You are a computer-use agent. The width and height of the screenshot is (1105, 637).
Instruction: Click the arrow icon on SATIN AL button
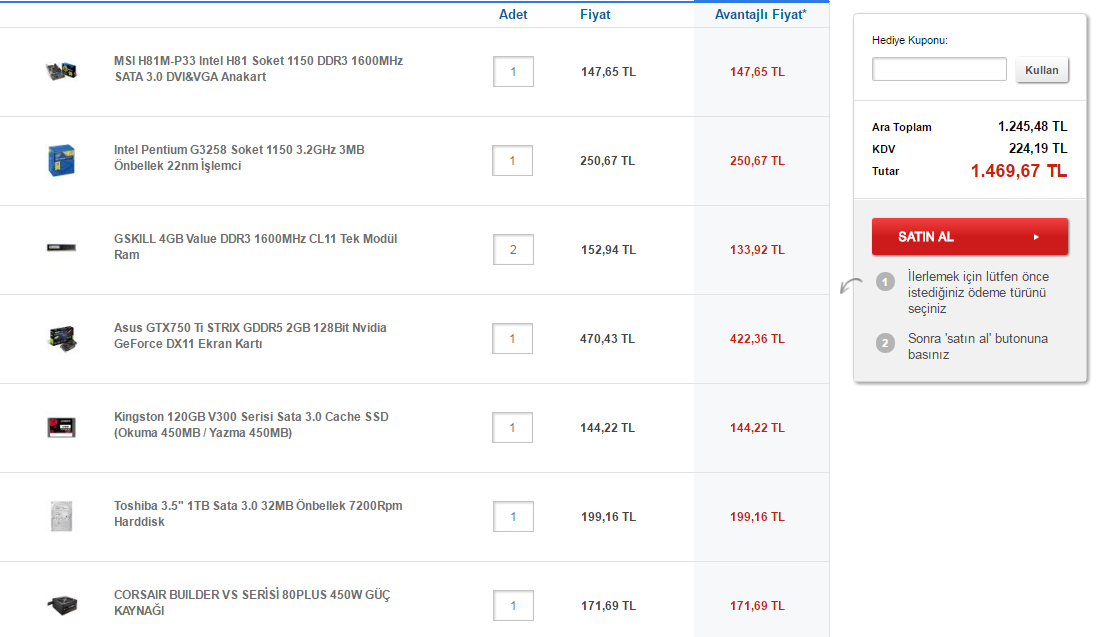click(1036, 237)
